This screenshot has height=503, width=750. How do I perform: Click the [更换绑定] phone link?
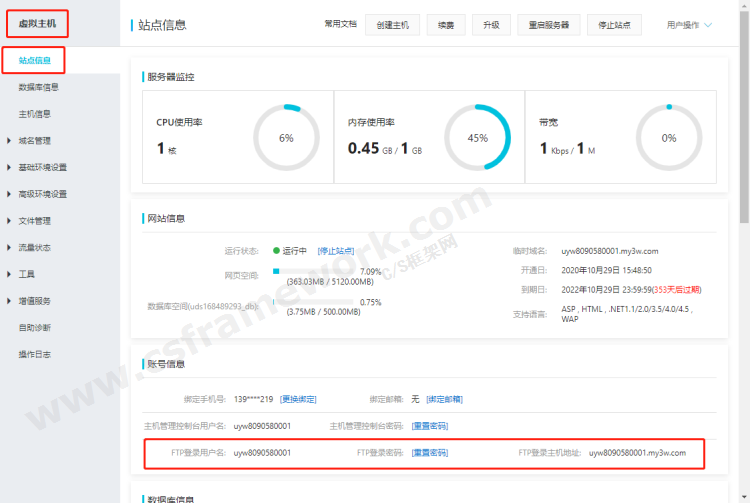tap(298, 399)
